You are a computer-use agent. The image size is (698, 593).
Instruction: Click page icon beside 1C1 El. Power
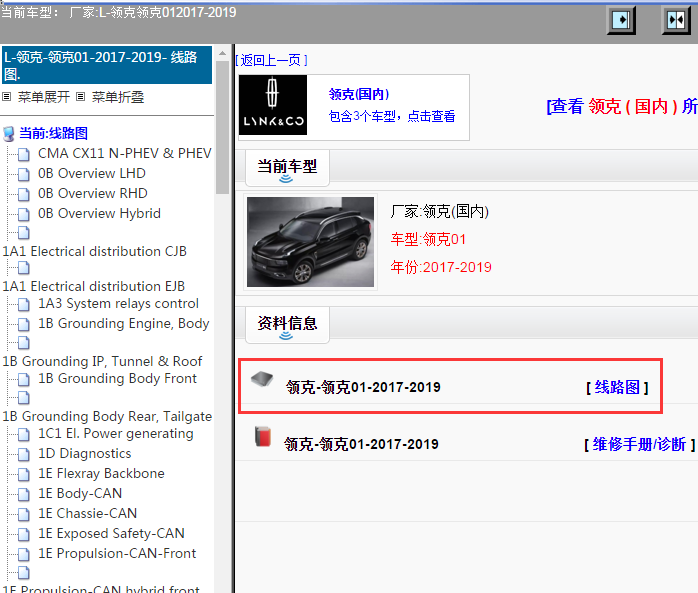24,434
